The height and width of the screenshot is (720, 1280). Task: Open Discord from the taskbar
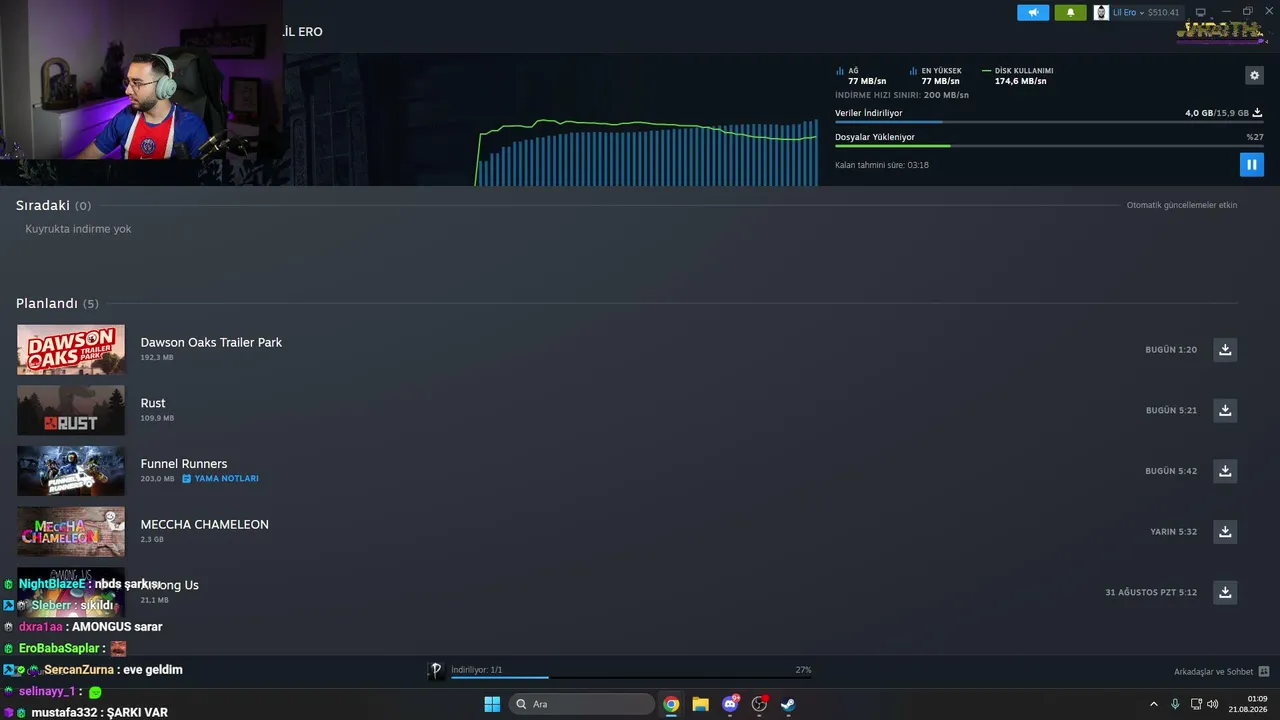click(x=730, y=704)
